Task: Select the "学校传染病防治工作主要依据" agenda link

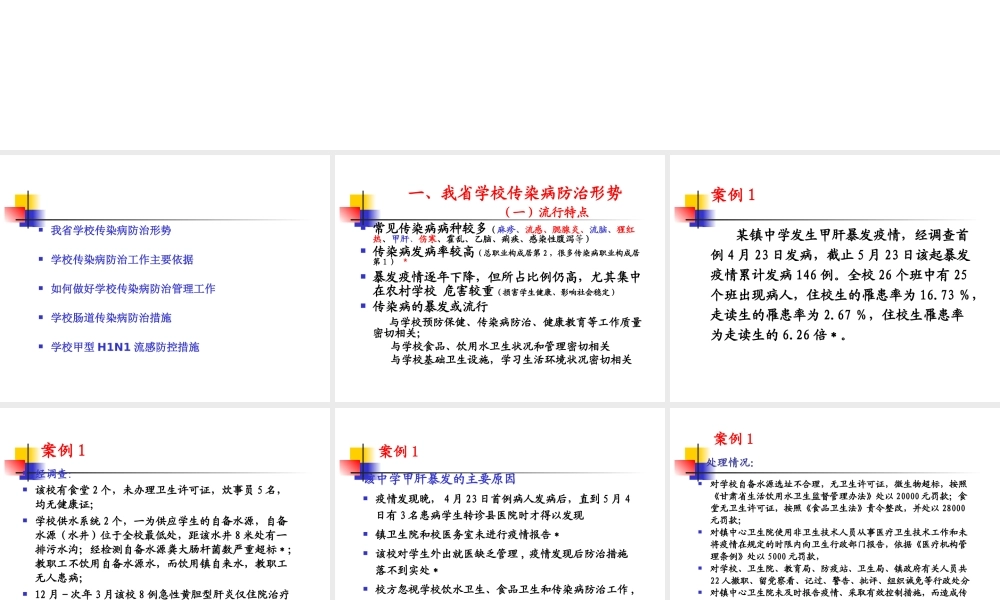Action: click(122, 259)
